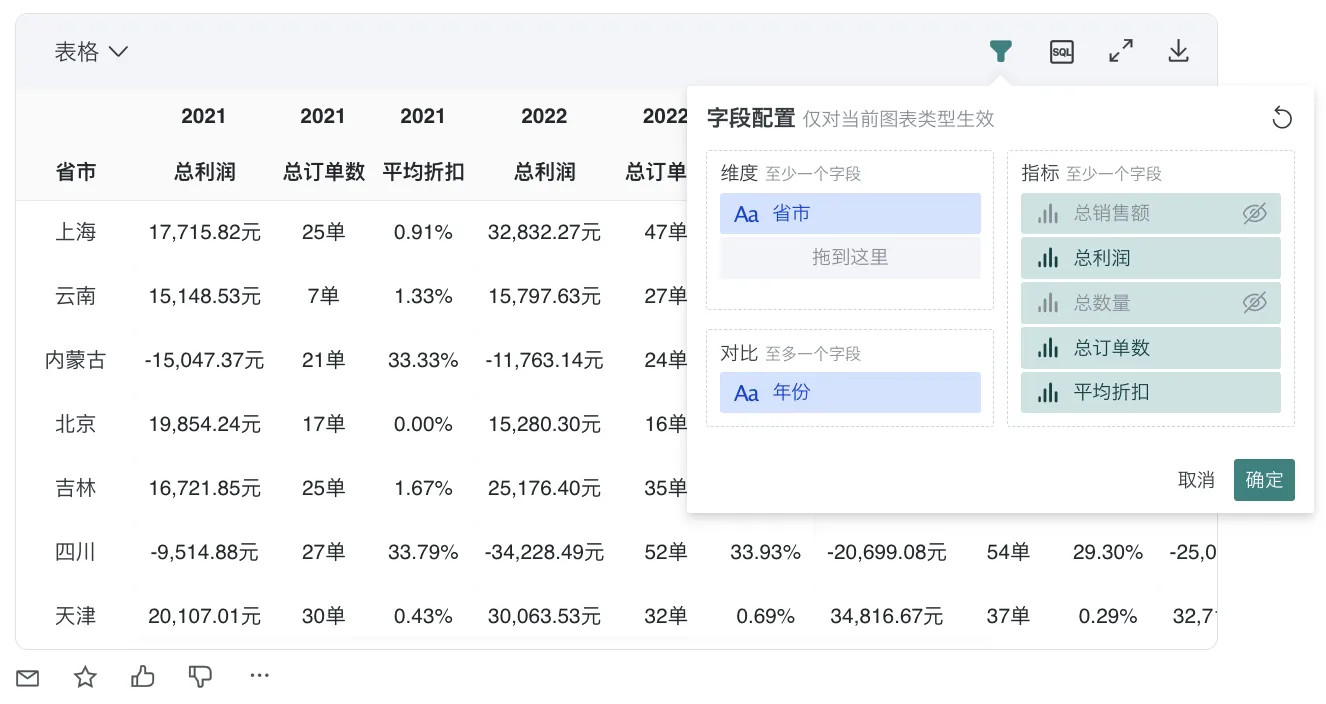Viewport: 1326px width, 704px height.
Task: Click the 总利润 metric field
Action: (1150, 258)
